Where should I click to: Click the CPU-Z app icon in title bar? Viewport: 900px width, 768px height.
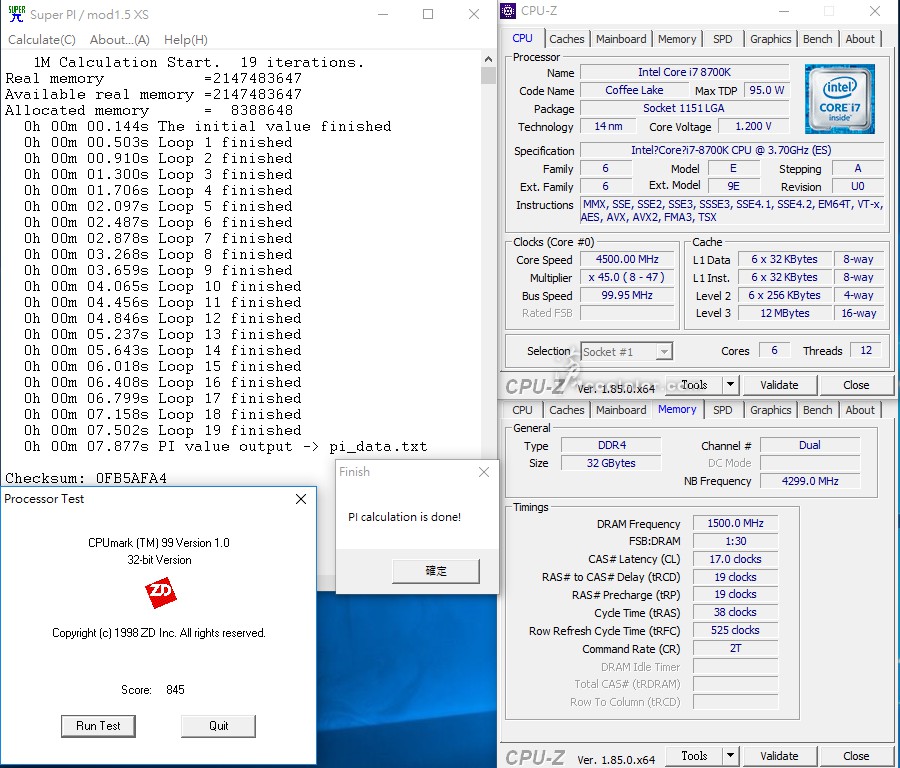tap(508, 11)
